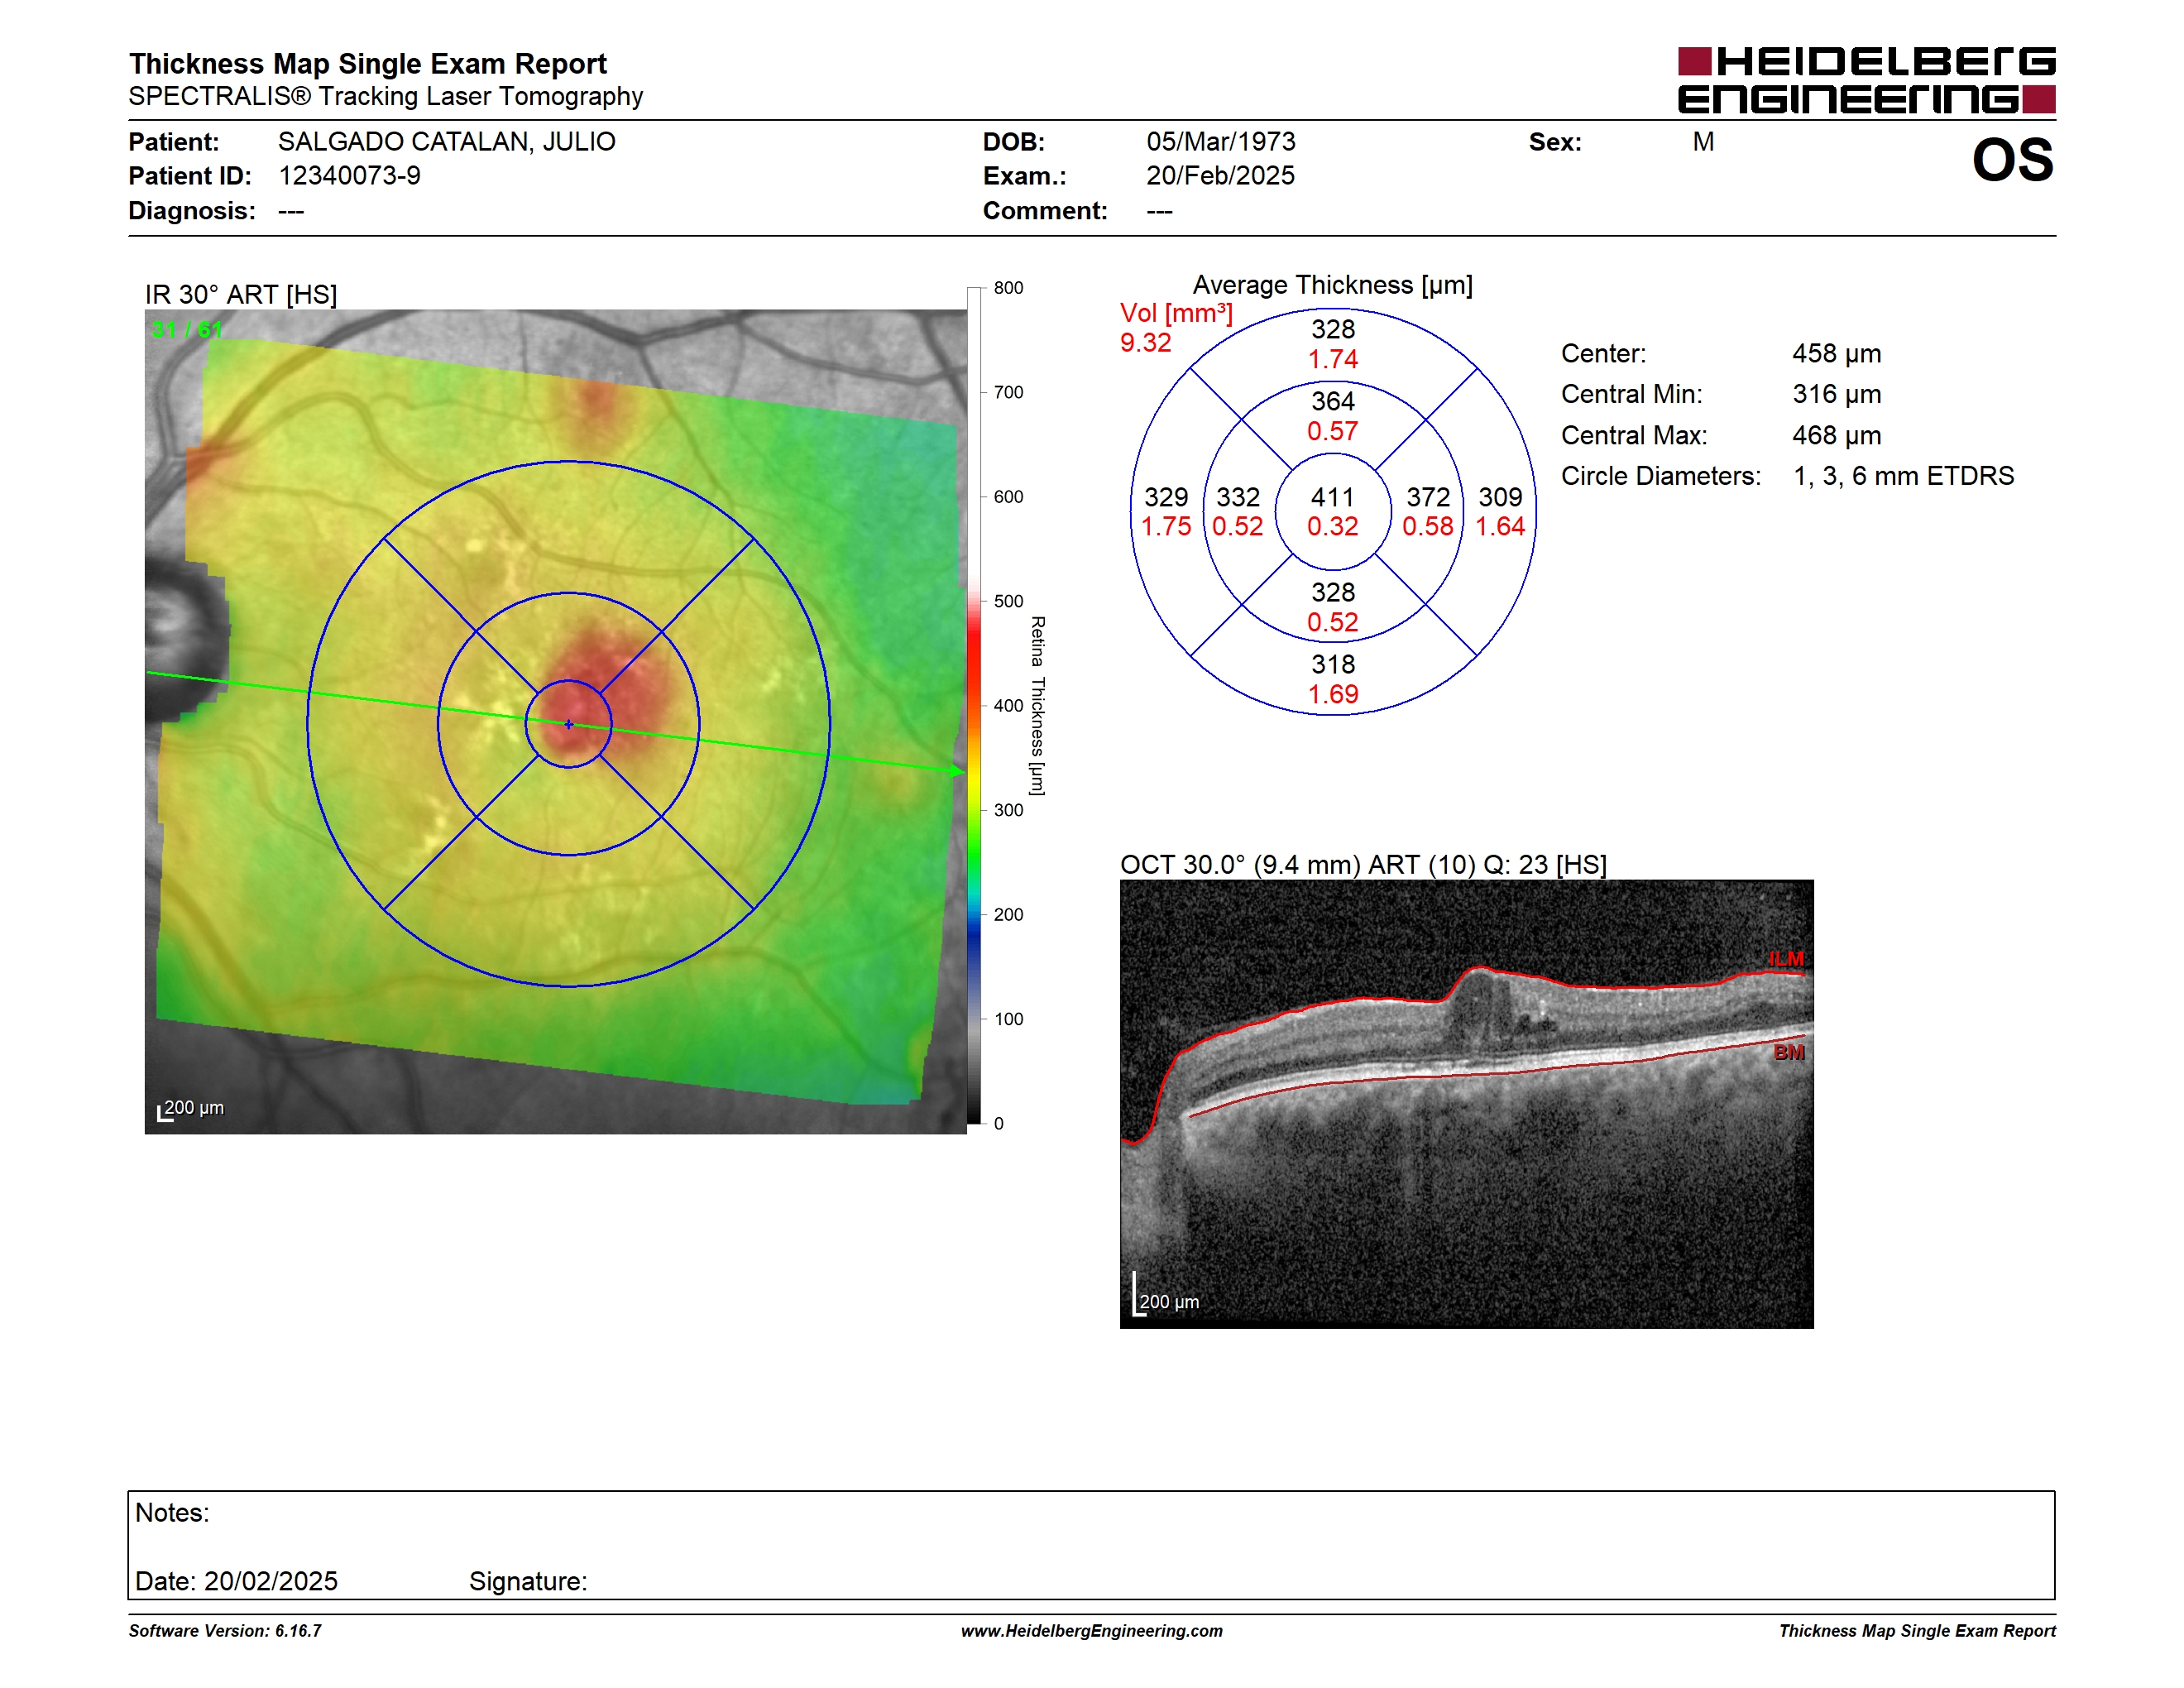2184x1688 pixels.
Task: Click the Signature field
Action: click(528, 1581)
